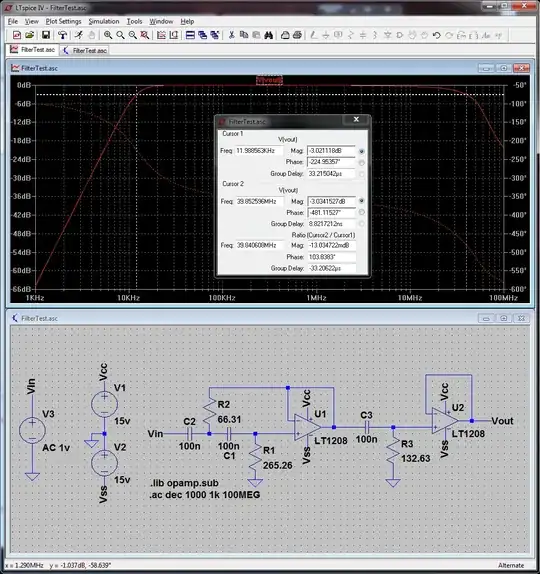Click the New Schematic toolbar icon
Screen dimensions: 540x574
coord(17,35)
